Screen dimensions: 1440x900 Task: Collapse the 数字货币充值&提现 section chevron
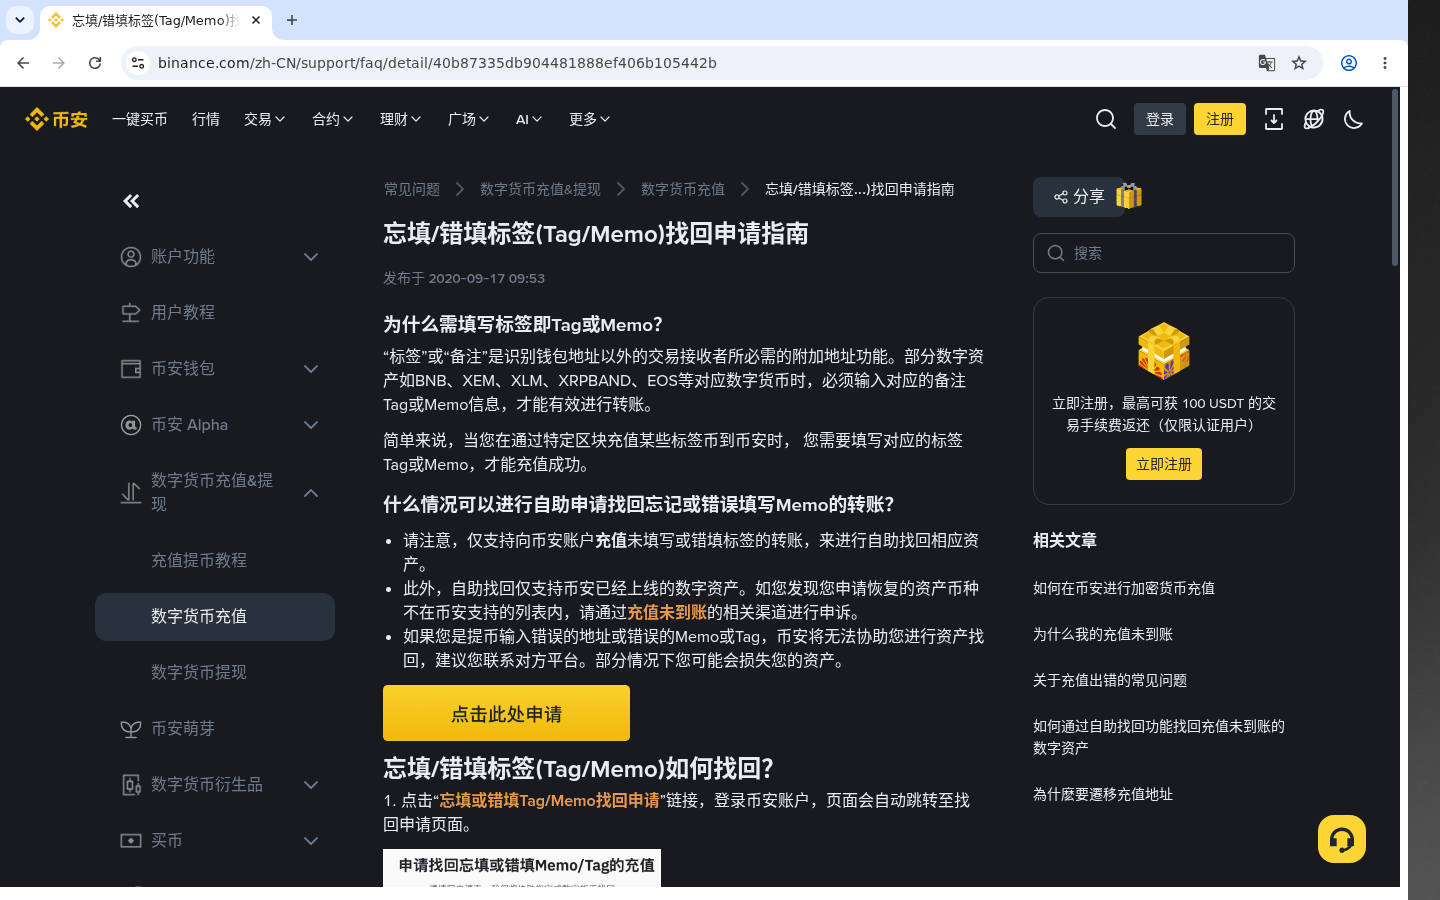pyautogui.click(x=311, y=493)
